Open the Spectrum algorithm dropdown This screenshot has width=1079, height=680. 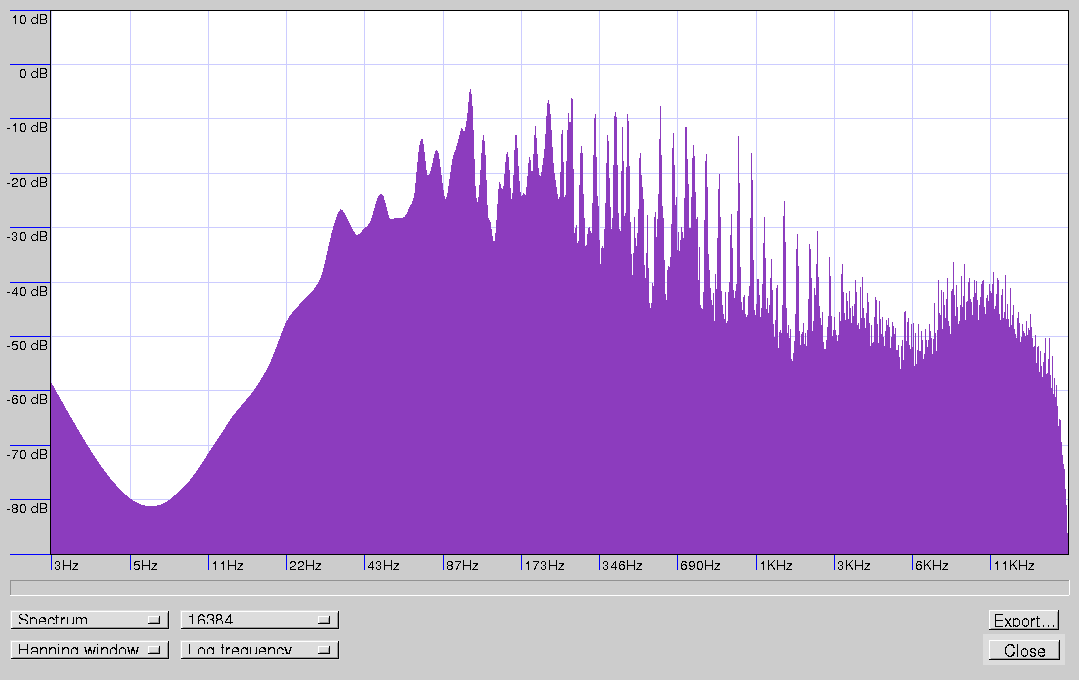tap(89, 620)
